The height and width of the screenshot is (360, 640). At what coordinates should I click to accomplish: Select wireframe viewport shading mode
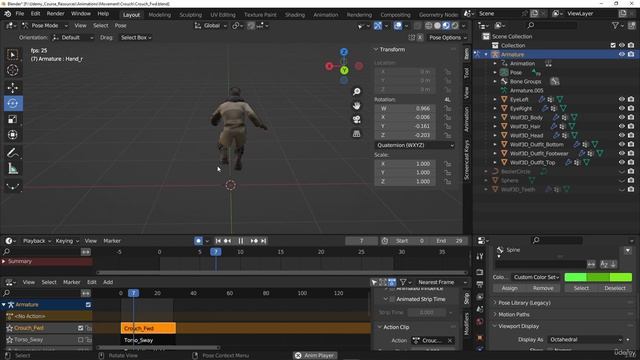tap(429, 26)
